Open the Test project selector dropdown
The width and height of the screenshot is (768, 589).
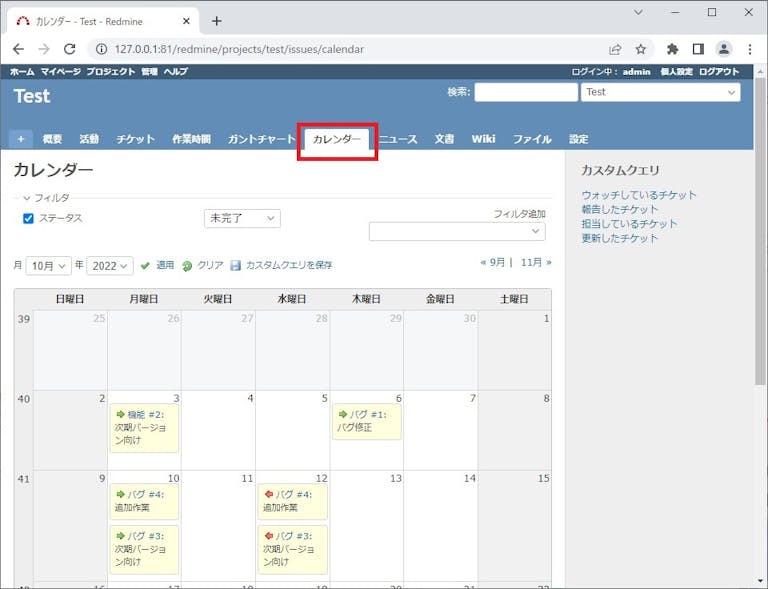[660, 92]
